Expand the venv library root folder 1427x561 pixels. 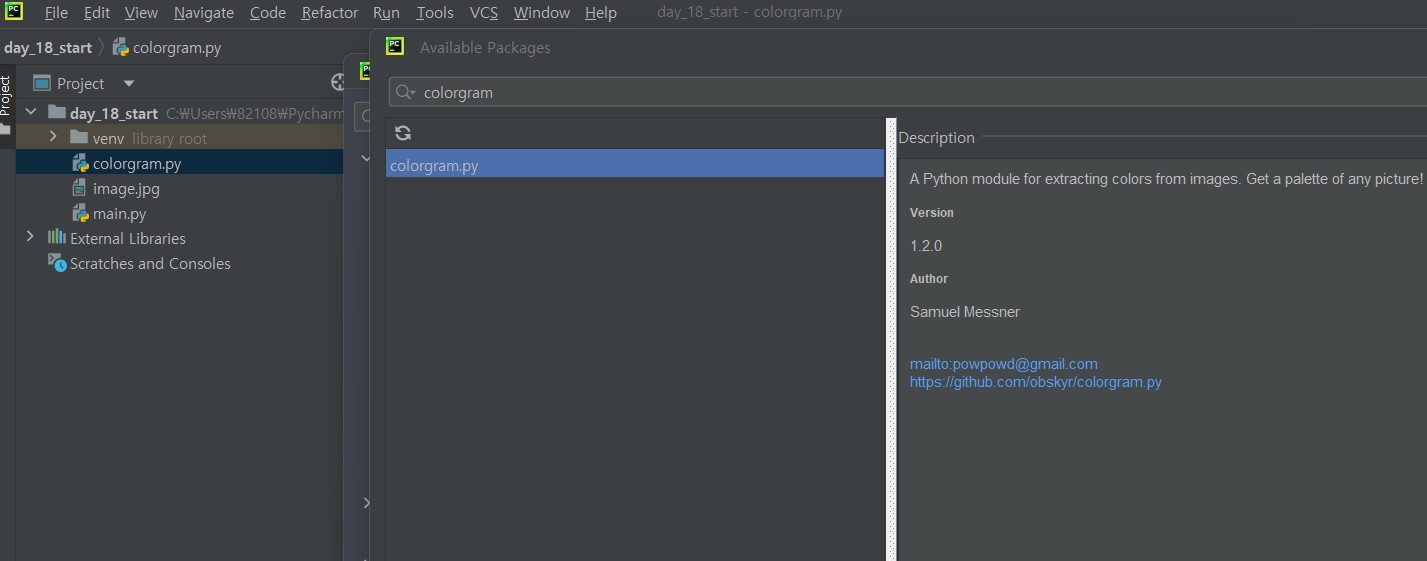click(x=53, y=138)
